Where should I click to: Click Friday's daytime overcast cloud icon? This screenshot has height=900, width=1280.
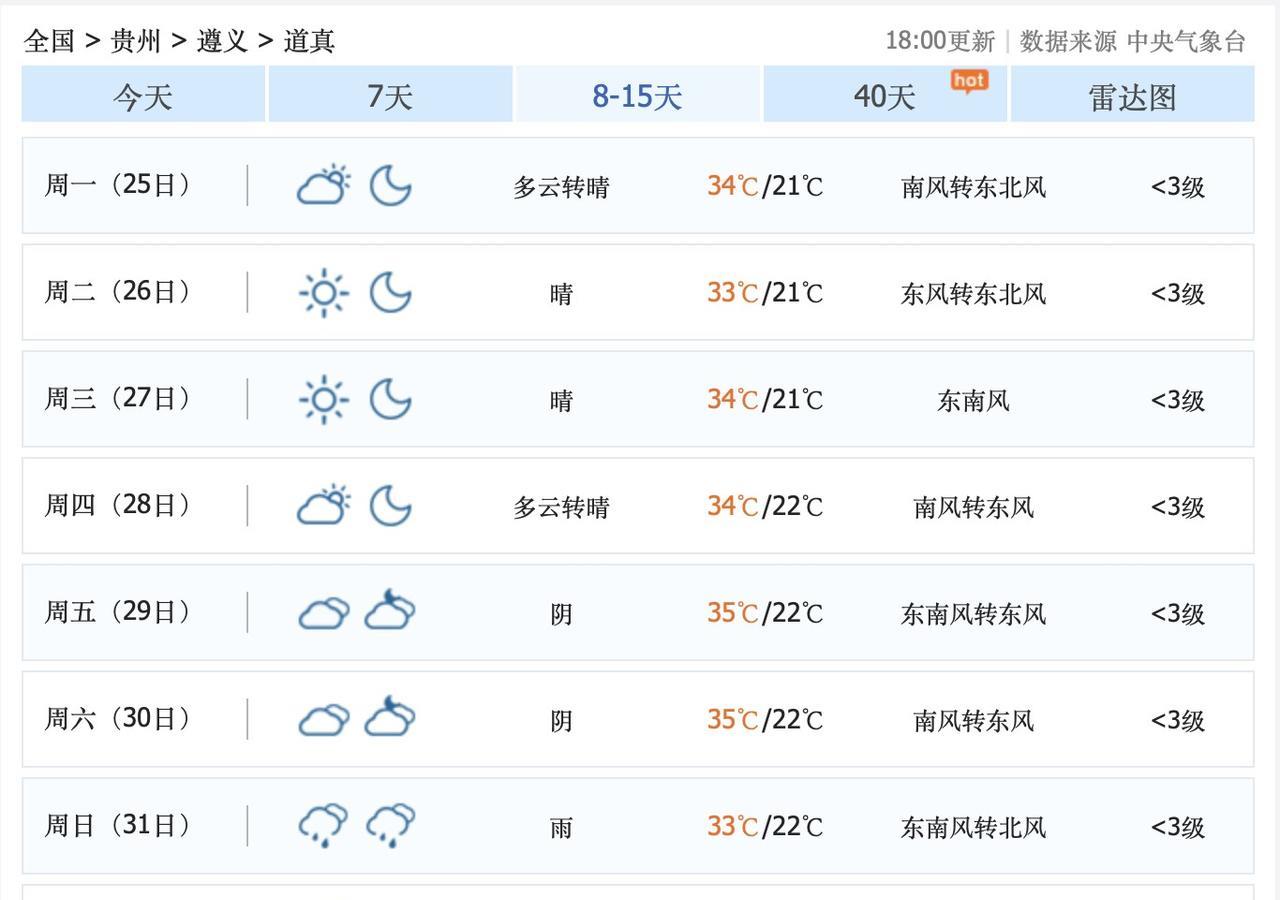[x=324, y=613]
